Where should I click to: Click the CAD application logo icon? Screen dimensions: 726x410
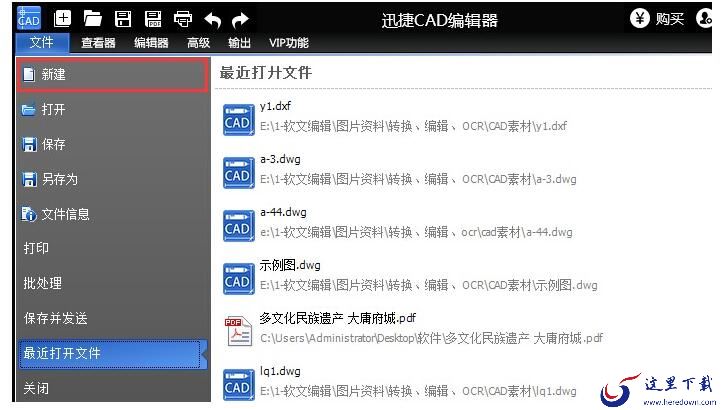click(29, 18)
